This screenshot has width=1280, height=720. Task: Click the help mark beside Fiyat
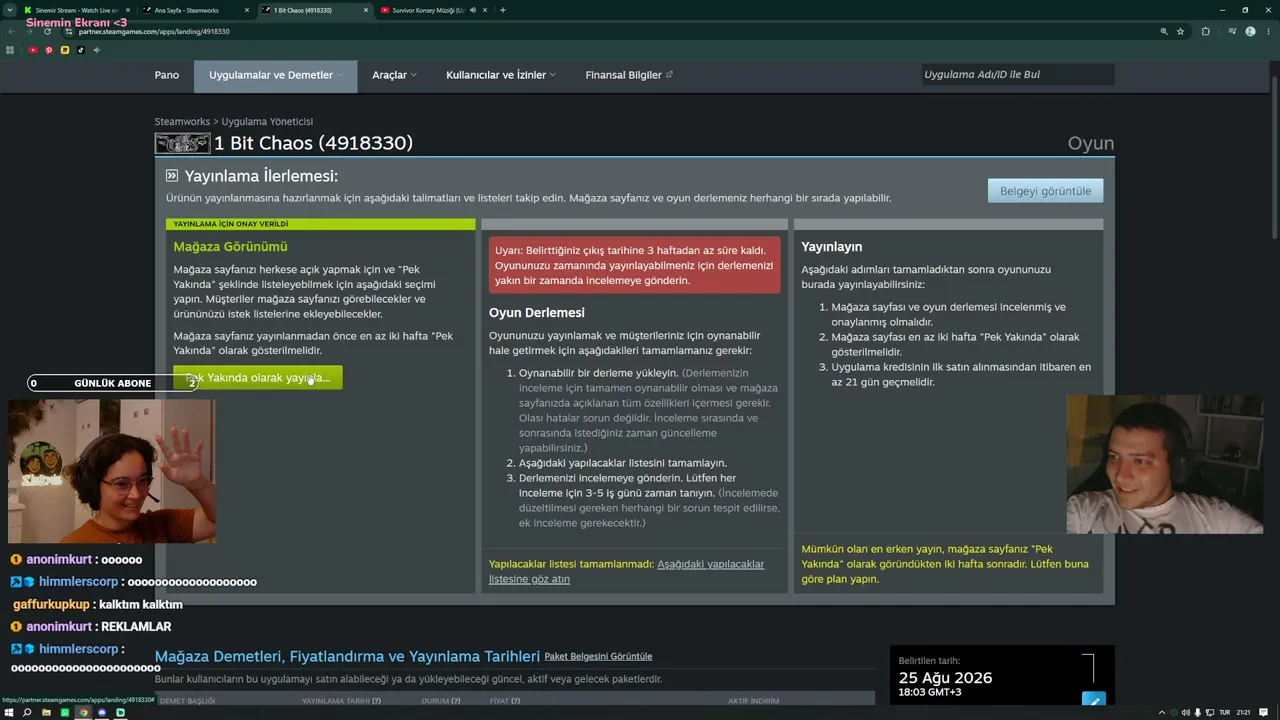(516, 701)
